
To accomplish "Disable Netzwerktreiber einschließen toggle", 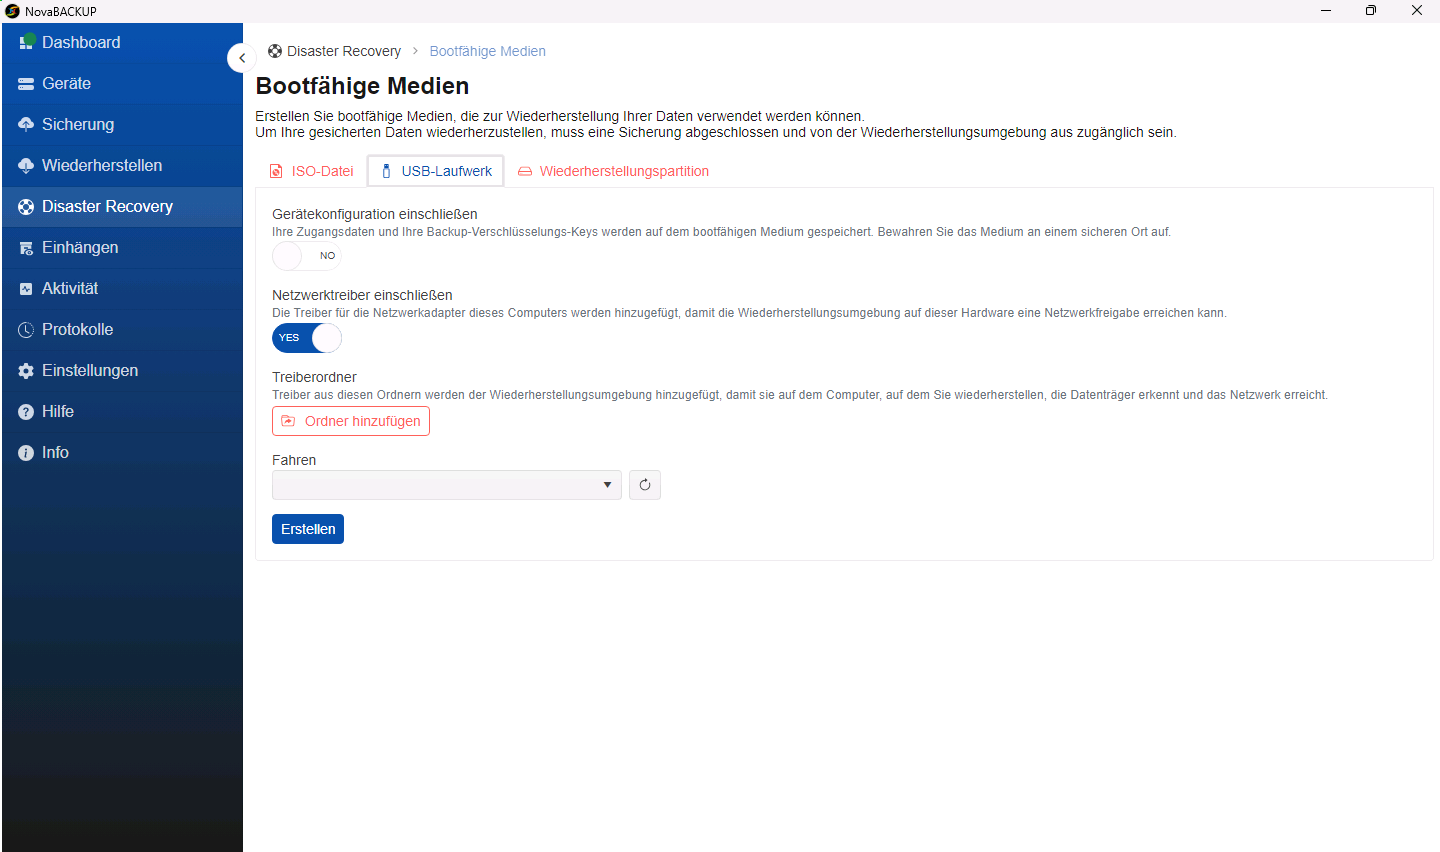I will 307,338.
